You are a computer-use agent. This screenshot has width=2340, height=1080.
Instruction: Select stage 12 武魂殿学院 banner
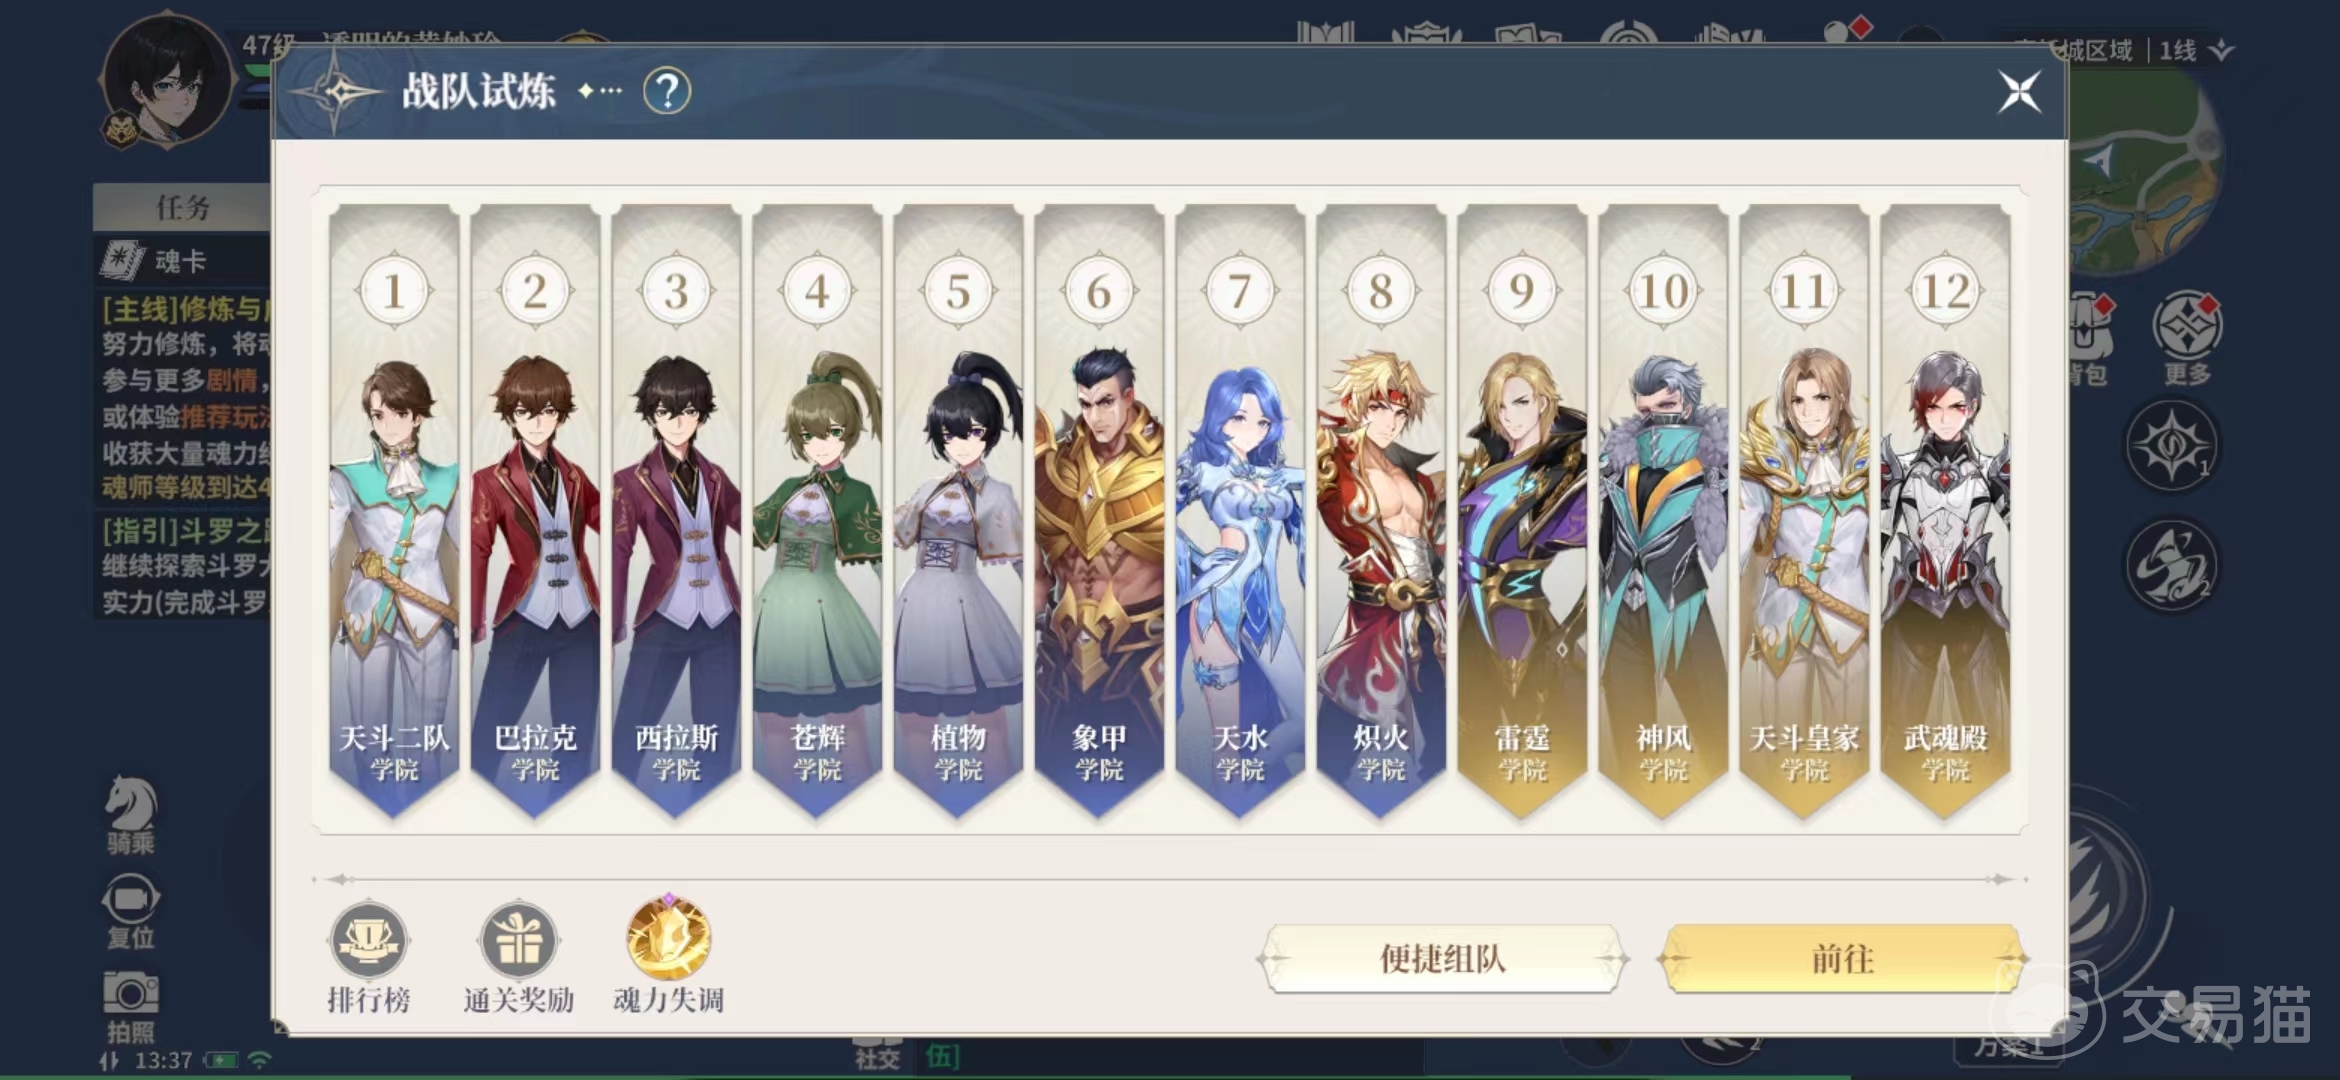1945,510
